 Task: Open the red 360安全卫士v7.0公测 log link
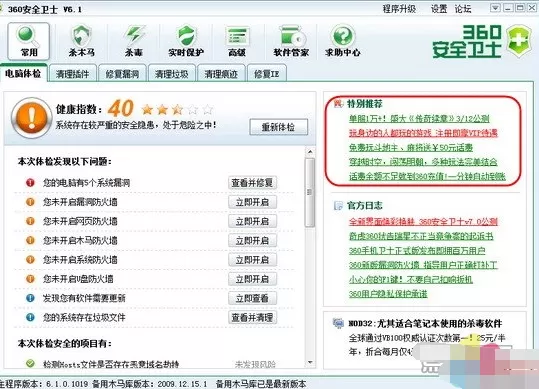point(423,222)
